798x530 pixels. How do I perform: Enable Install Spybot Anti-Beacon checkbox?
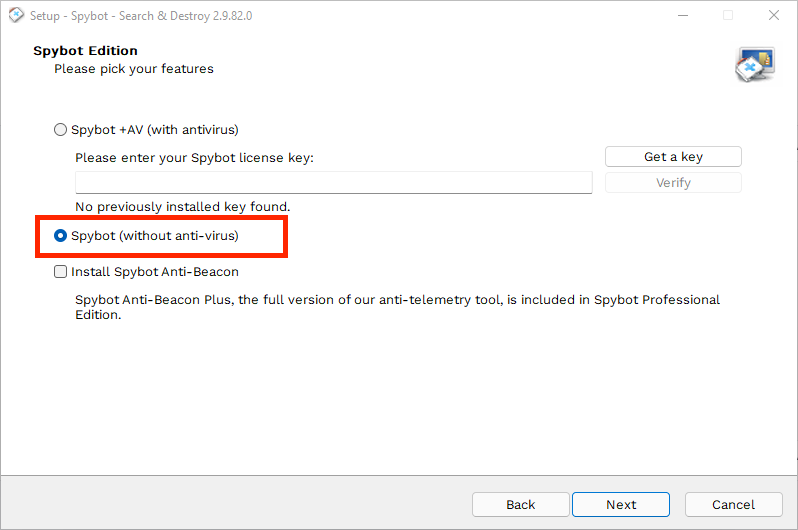tap(61, 272)
